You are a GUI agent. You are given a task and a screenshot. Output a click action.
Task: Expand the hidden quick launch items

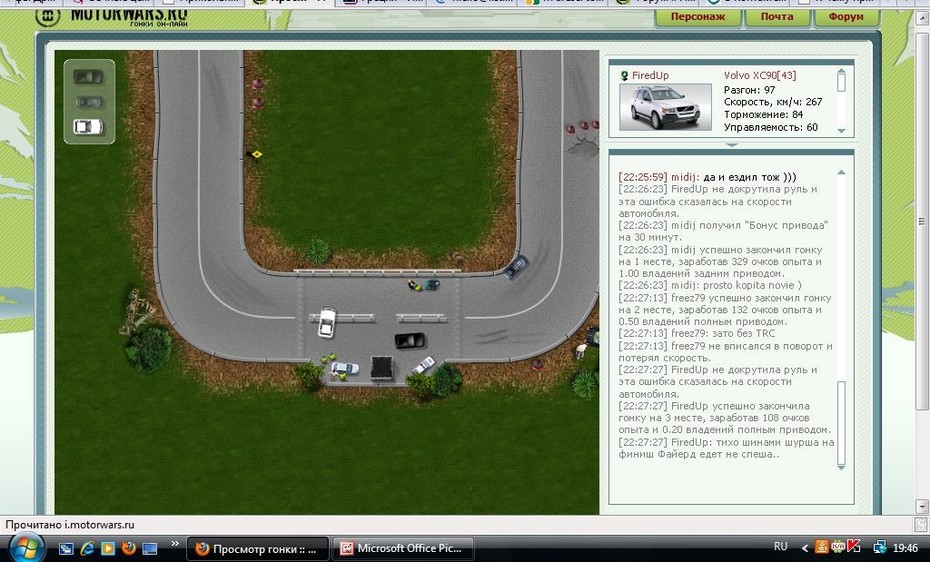[x=176, y=545]
